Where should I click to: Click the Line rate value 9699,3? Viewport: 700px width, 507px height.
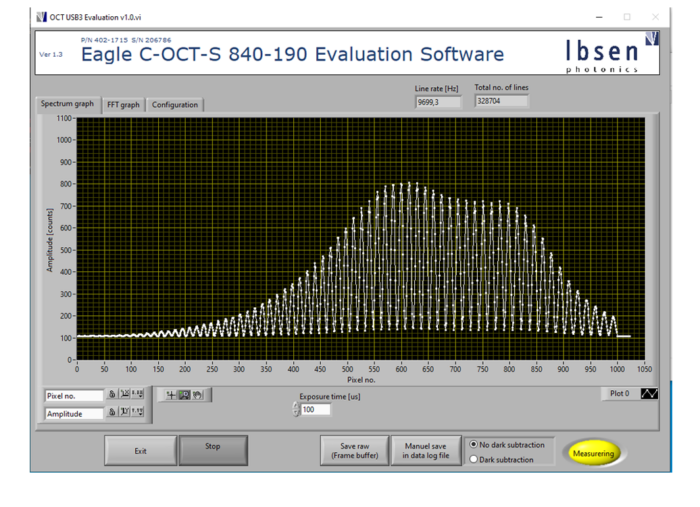[x=438, y=102]
